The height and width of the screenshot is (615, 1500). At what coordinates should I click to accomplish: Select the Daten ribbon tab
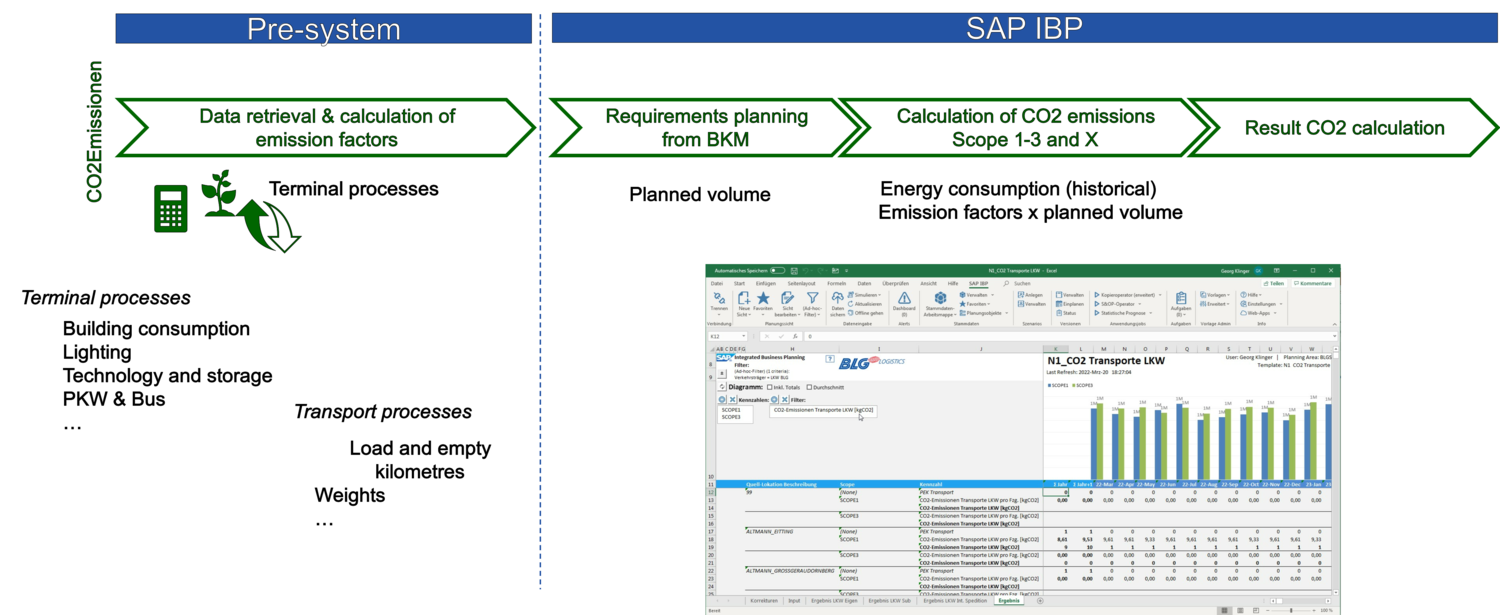865,284
